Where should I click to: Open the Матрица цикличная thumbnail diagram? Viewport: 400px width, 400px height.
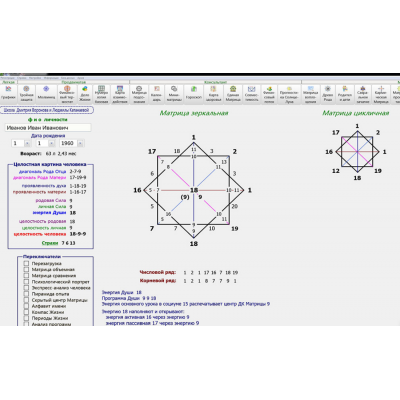pos(357,152)
